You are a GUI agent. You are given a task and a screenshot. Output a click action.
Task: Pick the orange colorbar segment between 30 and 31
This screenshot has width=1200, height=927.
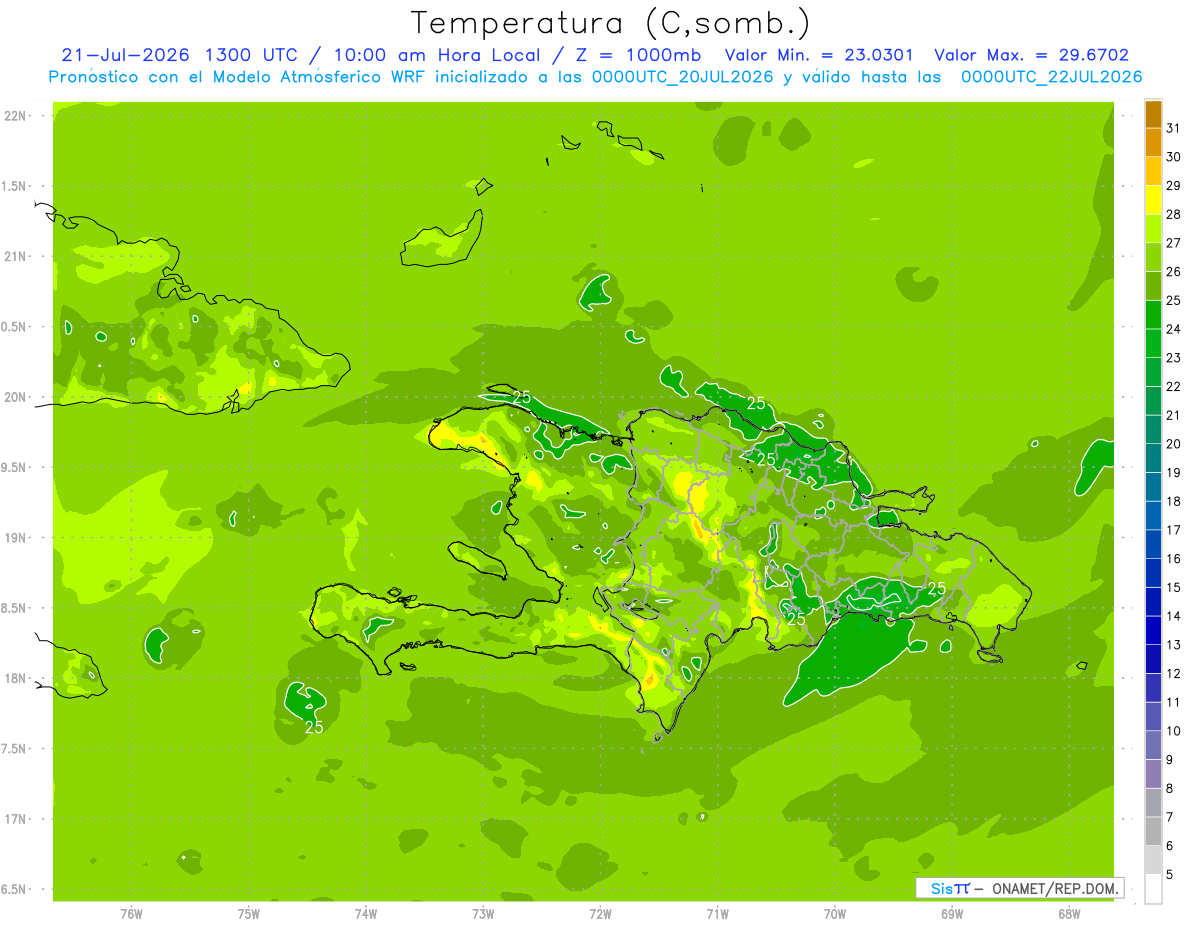point(1153,143)
